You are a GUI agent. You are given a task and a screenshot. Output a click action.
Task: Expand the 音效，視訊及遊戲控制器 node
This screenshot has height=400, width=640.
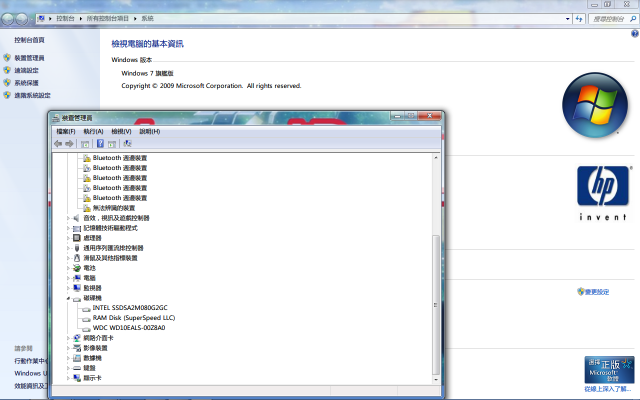pyautogui.click(x=68, y=218)
